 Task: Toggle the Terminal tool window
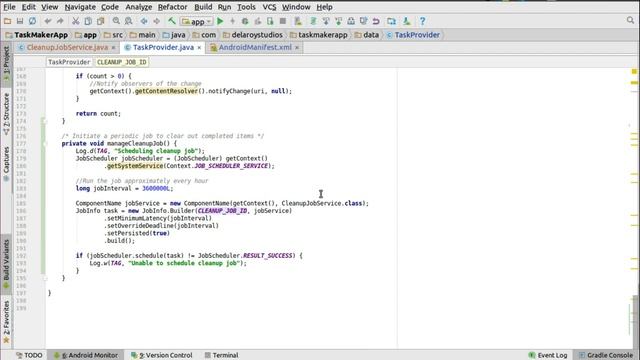(x=222, y=355)
